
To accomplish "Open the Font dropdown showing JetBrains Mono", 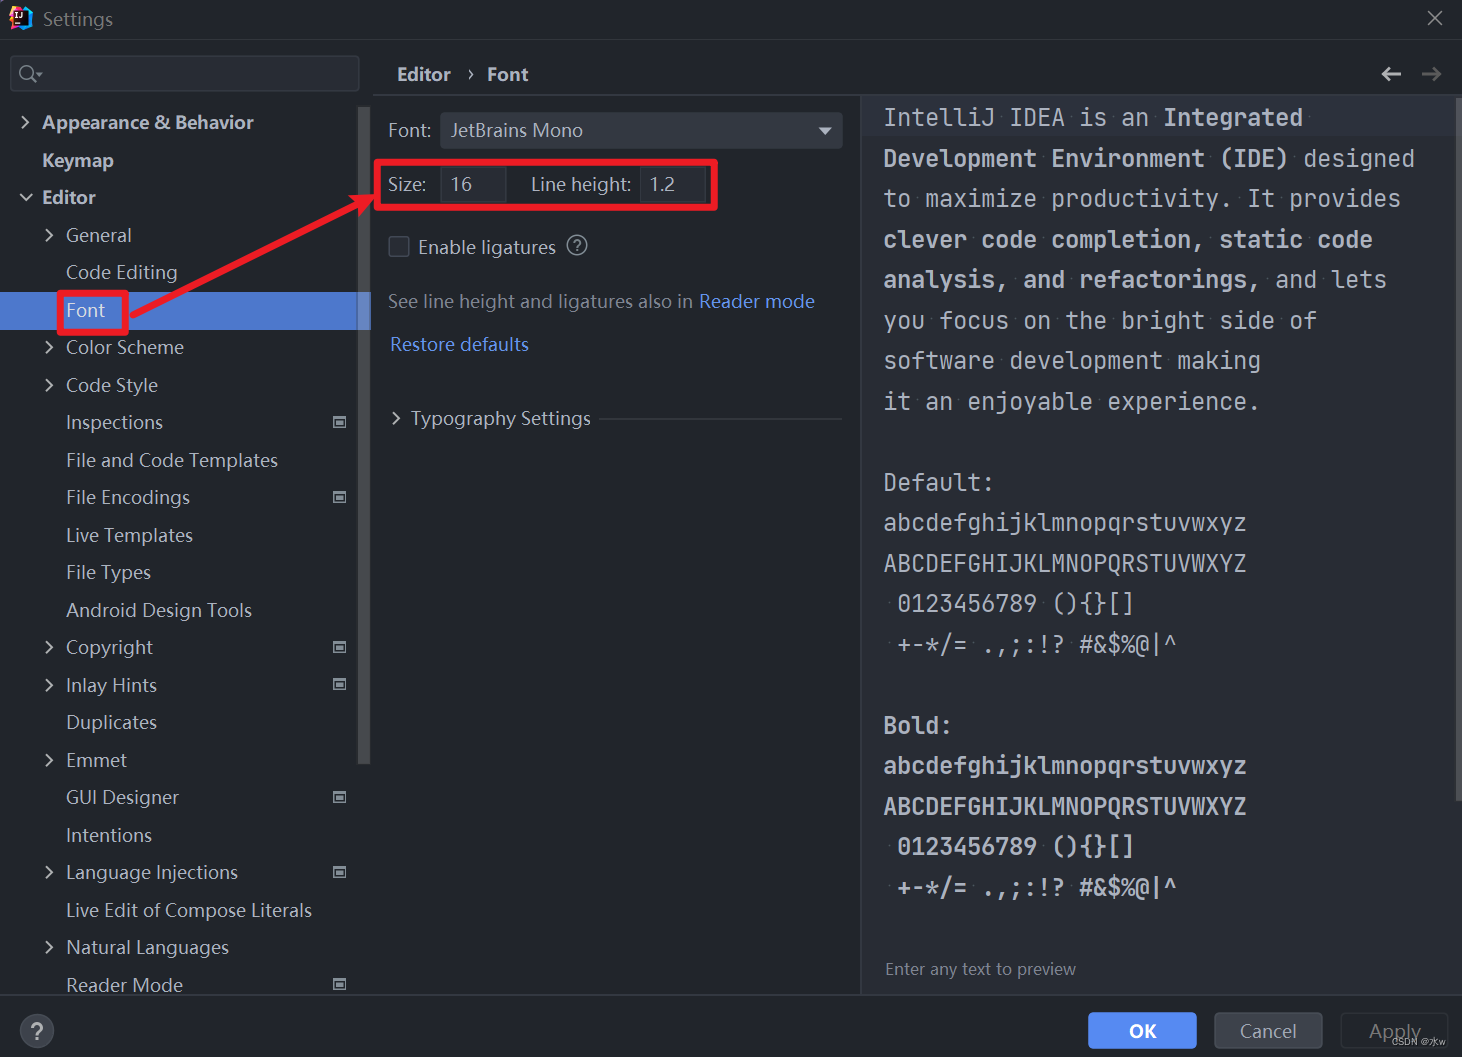I will (x=641, y=130).
